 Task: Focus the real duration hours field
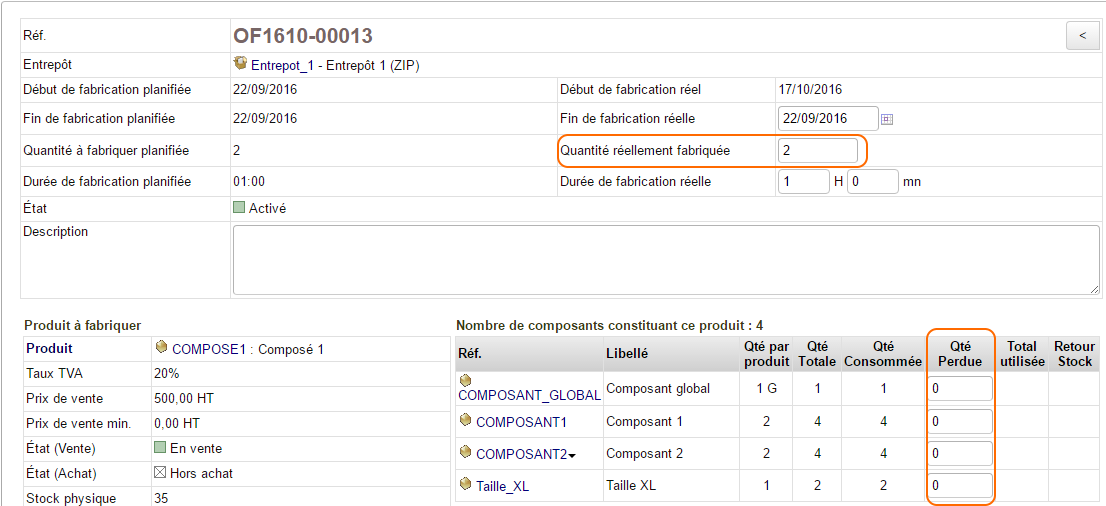pyautogui.click(x=803, y=182)
